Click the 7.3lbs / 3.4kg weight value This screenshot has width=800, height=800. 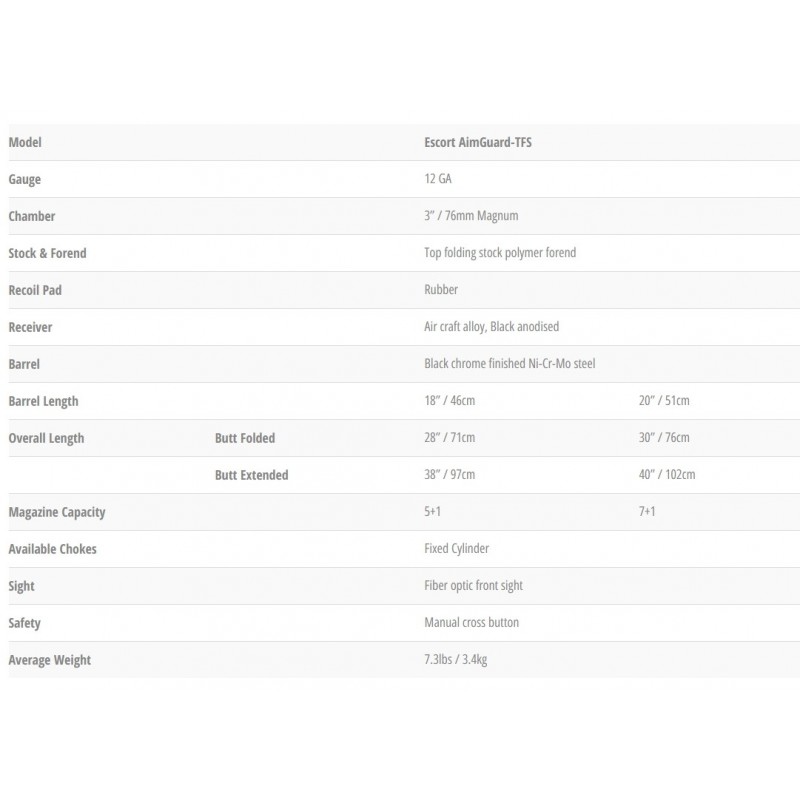[462, 660]
